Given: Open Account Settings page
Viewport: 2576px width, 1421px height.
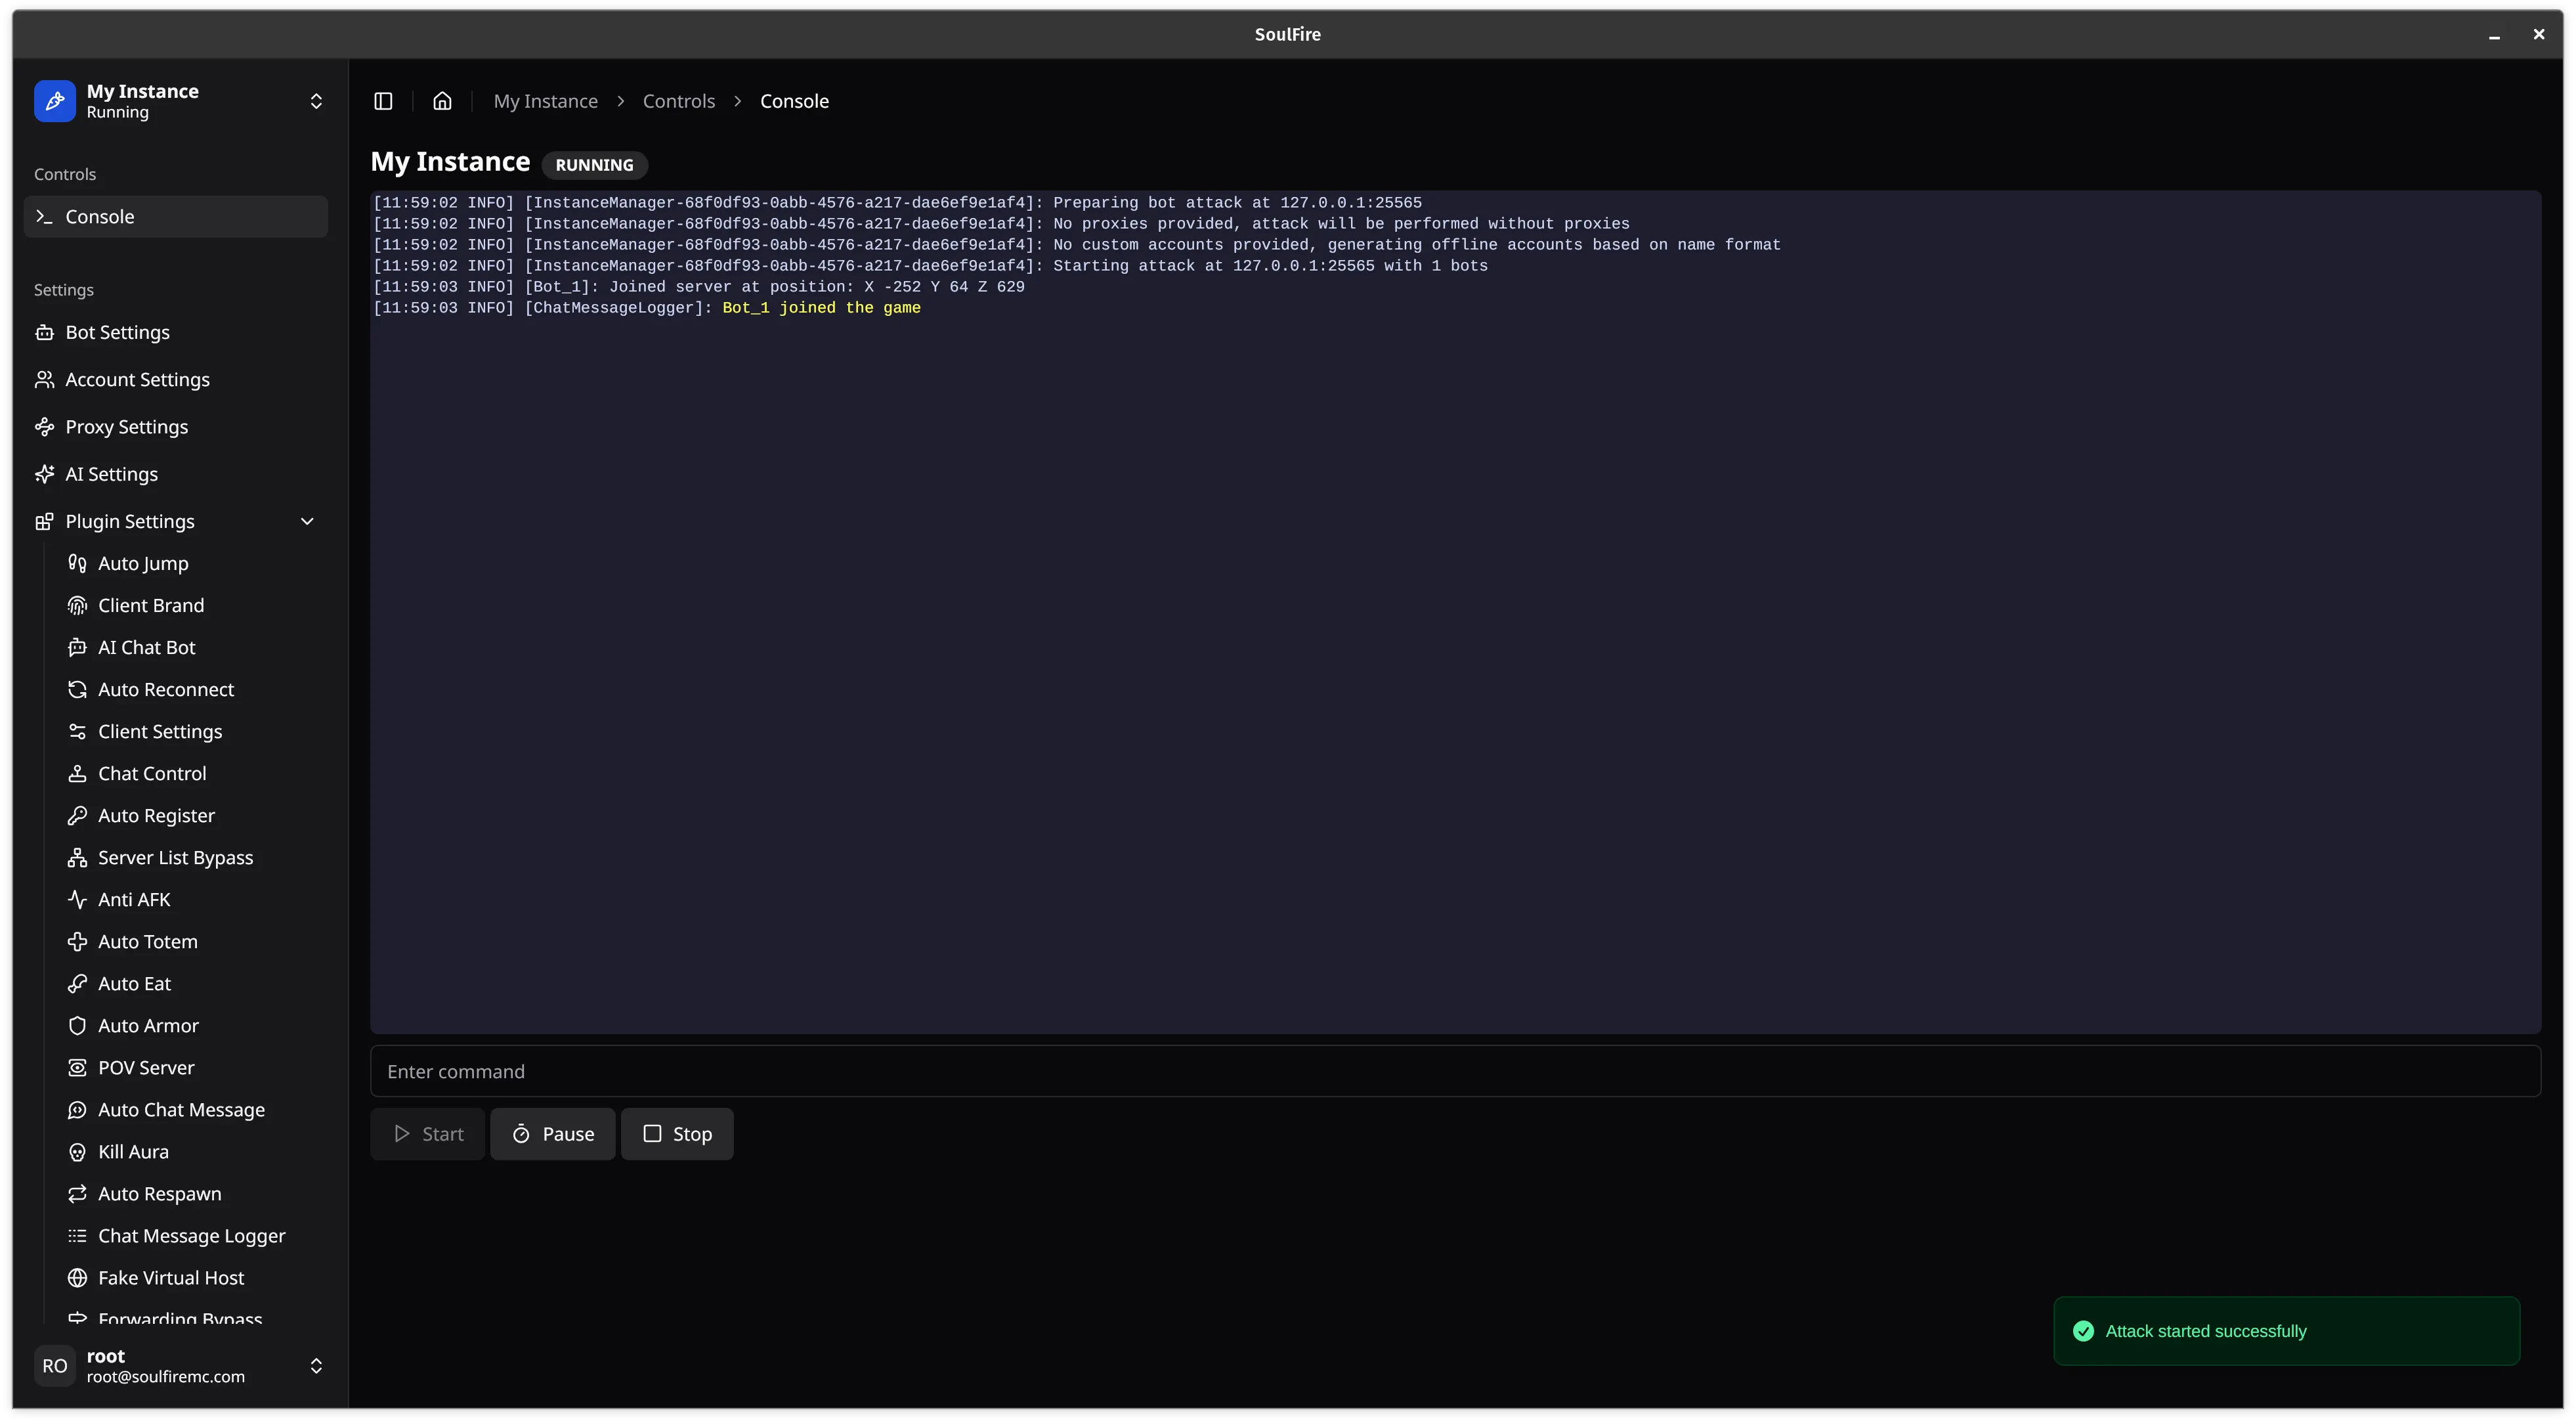Looking at the screenshot, I should point(137,380).
